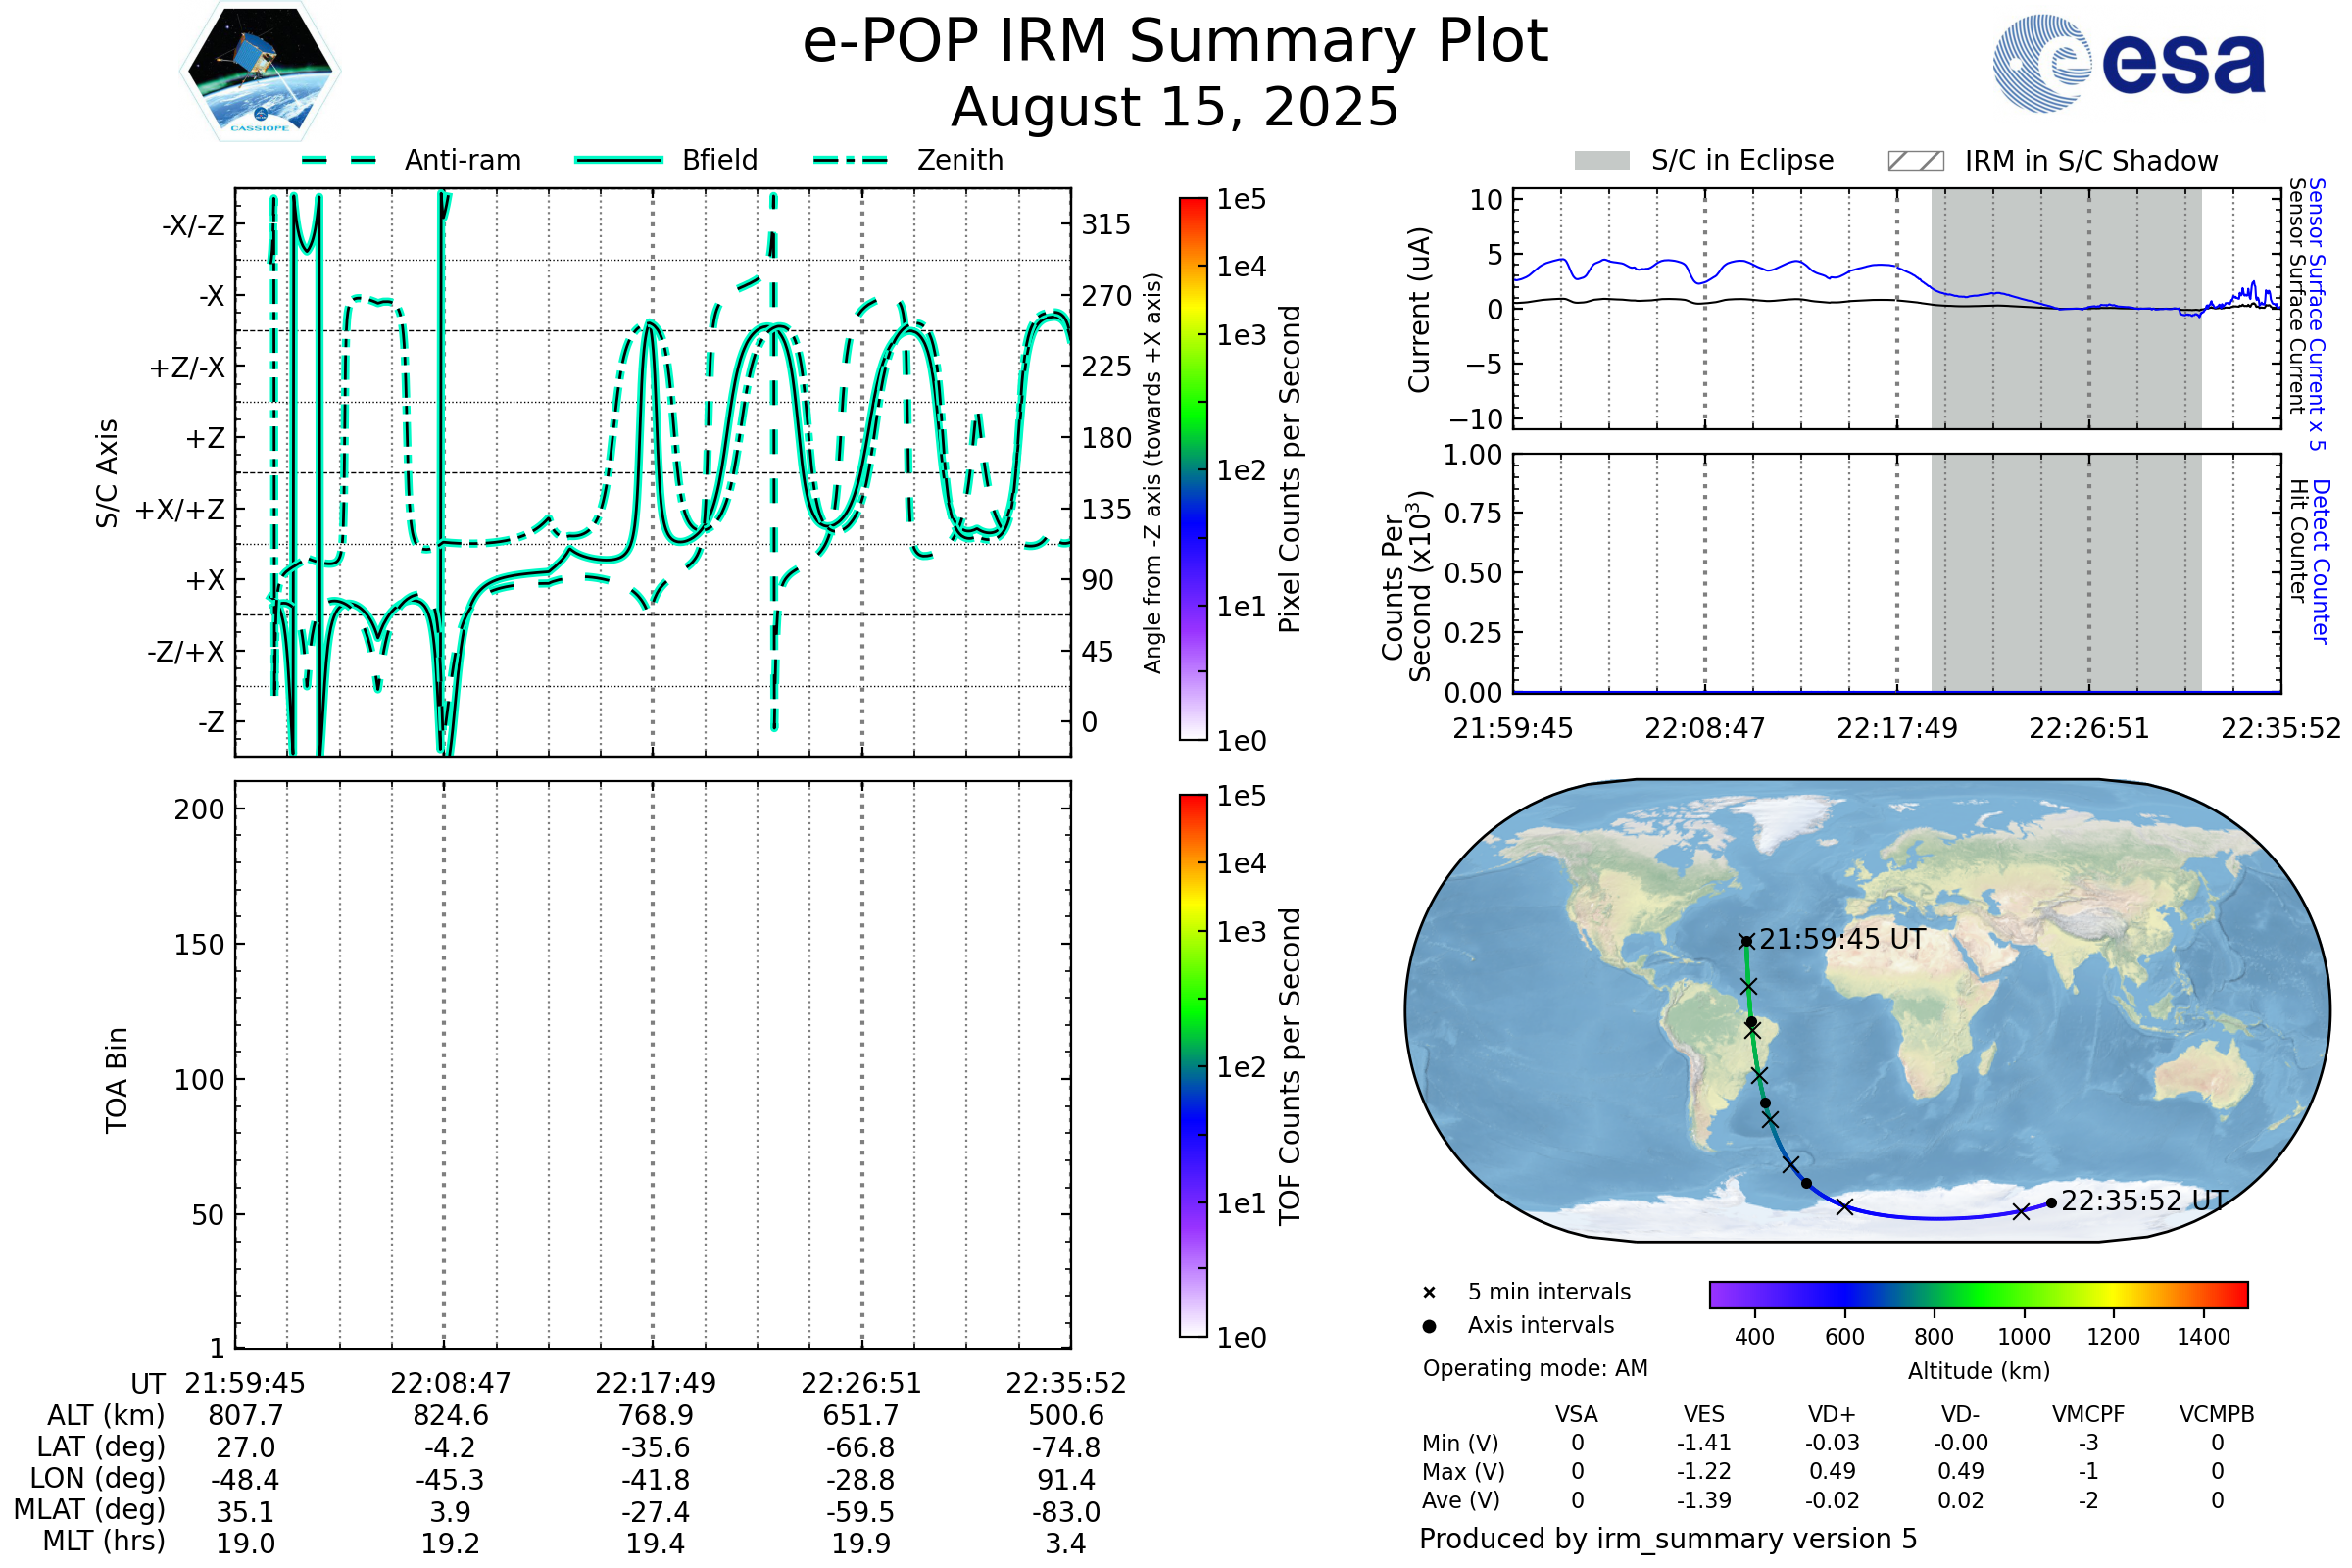
Task: Click the VMCPF column header
Action: [2088, 1414]
